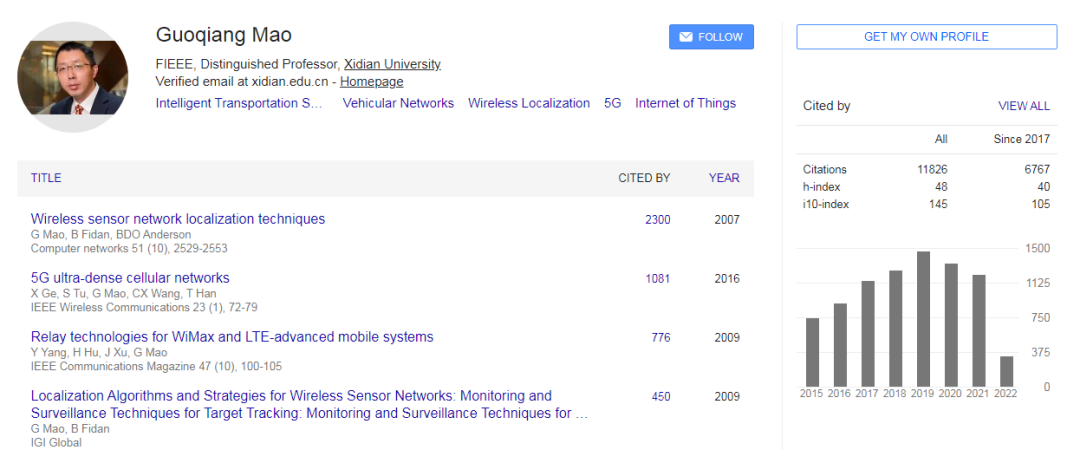1080x450 pixels.
Task: View the 2300 citations count
Action: [x=657, y=220]
